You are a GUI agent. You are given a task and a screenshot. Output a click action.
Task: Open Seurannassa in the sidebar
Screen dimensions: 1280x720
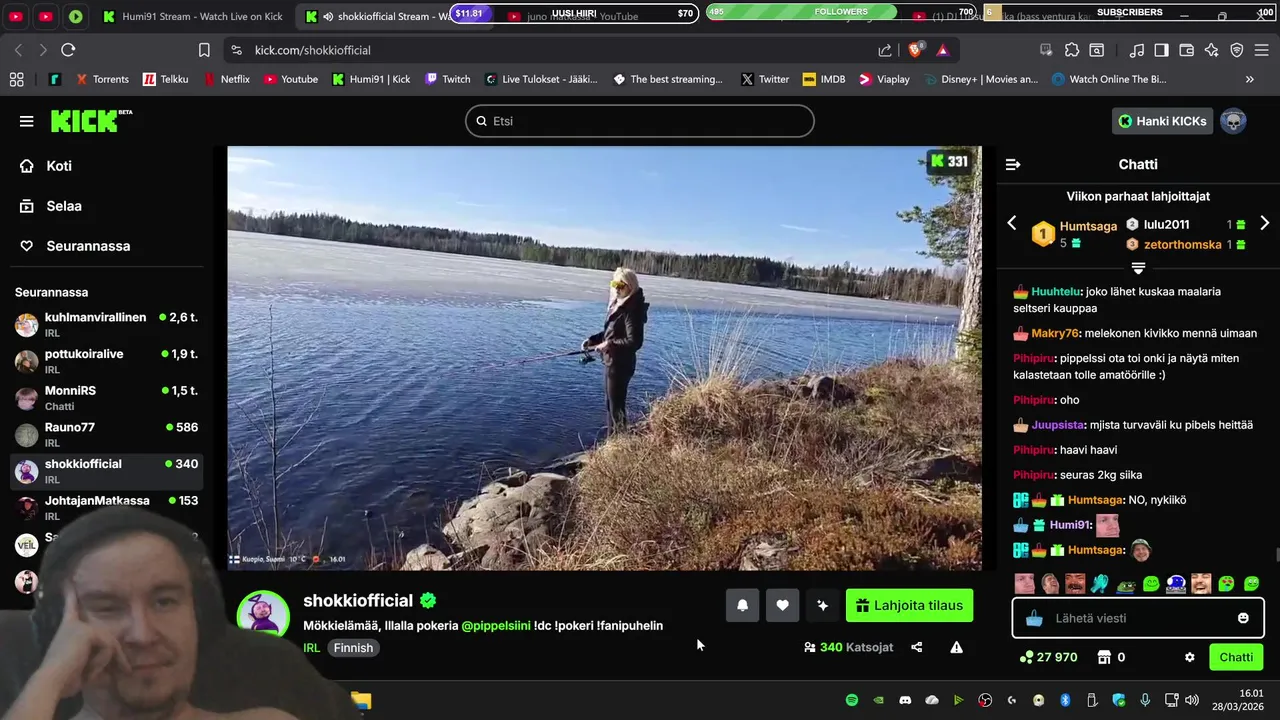tap(75, 246)
